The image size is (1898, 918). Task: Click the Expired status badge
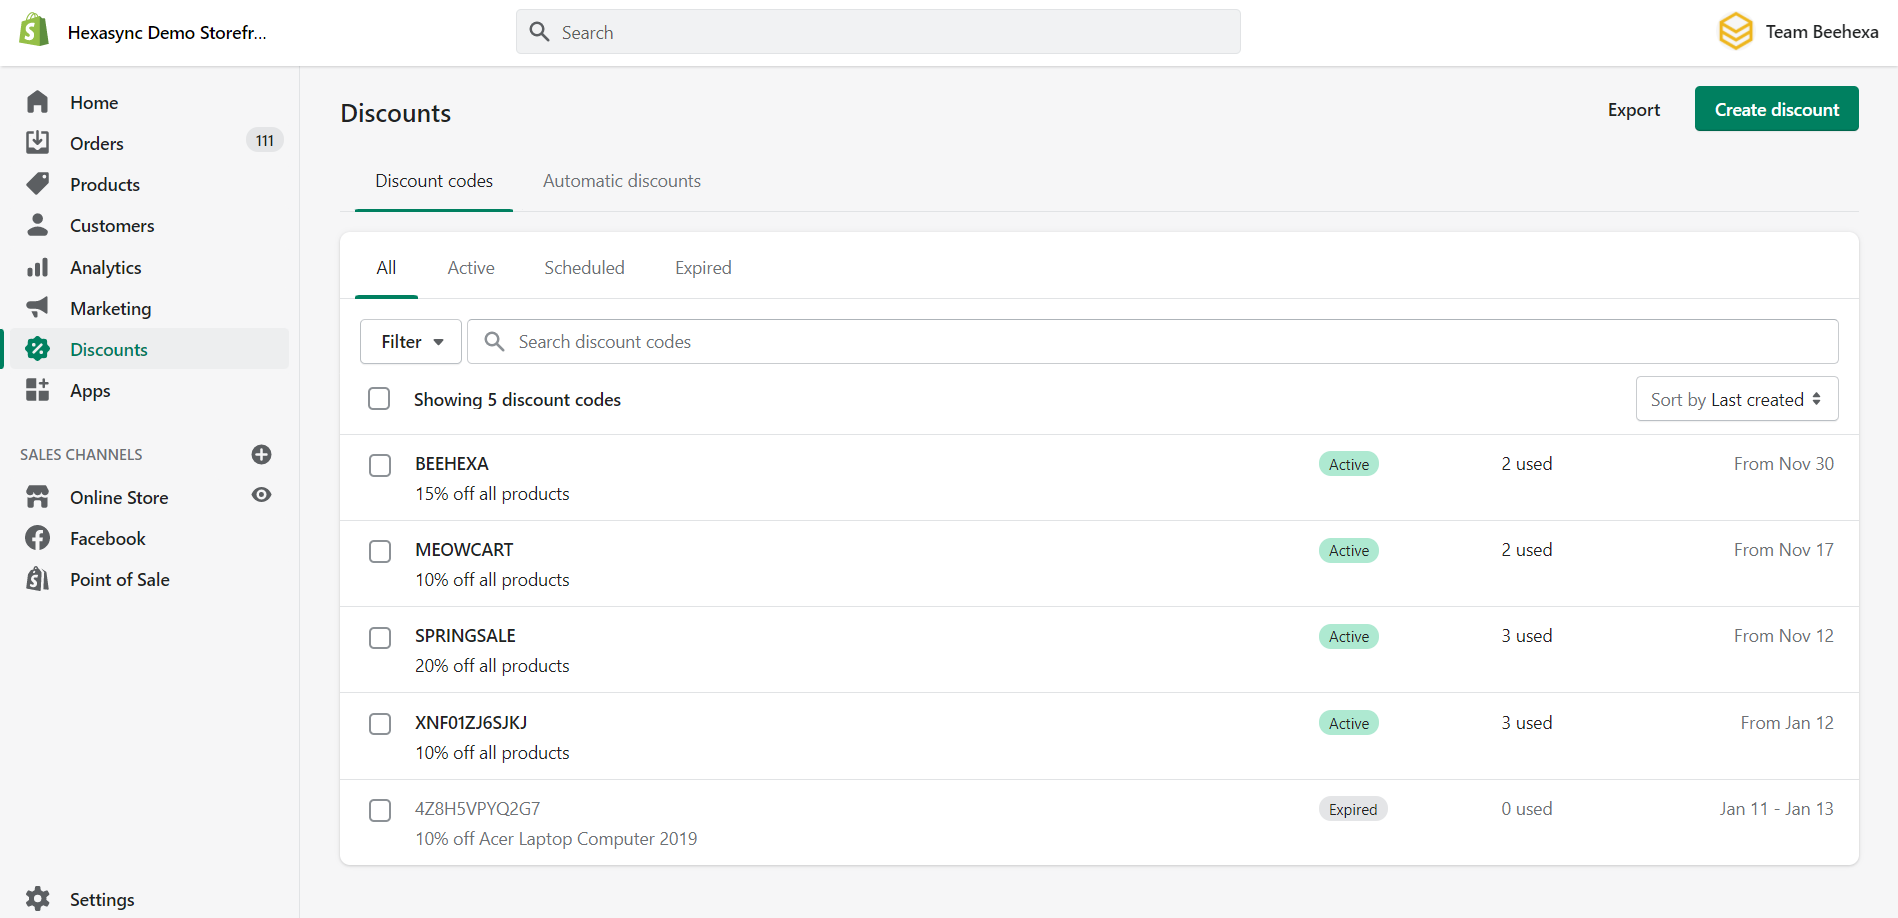pyautogui.click(x=1353, y=809)
